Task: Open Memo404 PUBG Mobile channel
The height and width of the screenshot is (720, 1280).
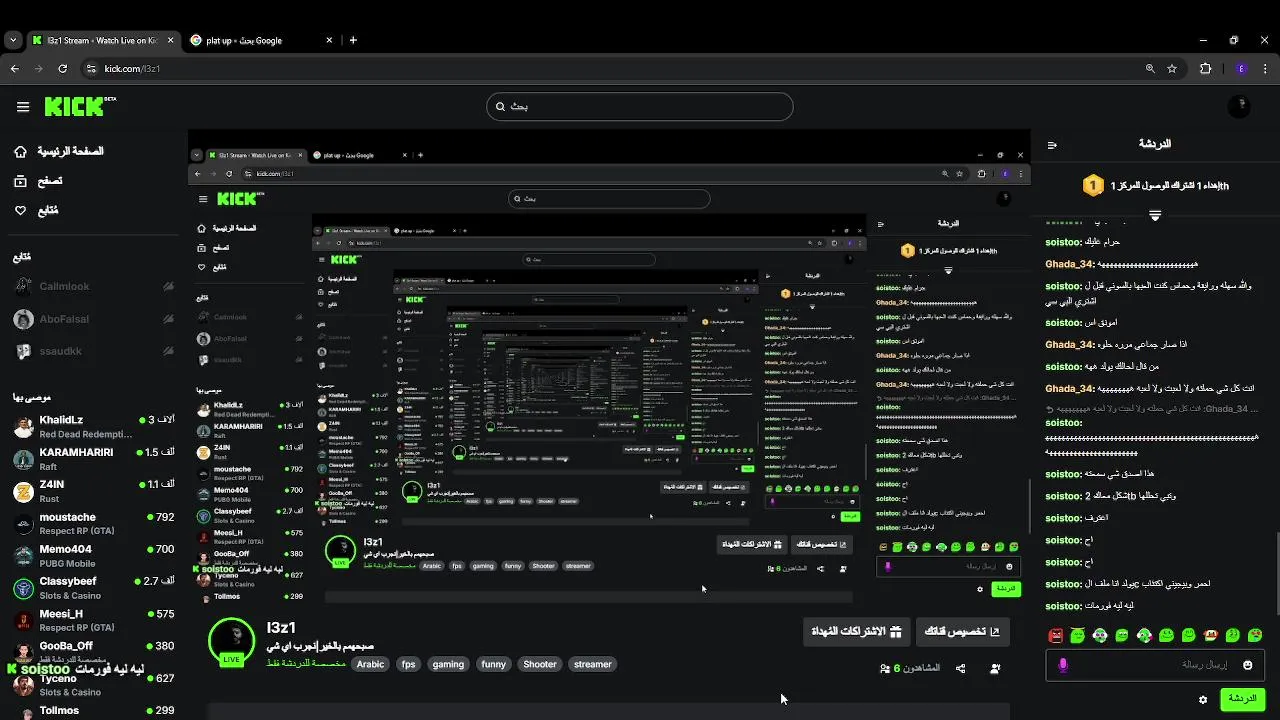Action: click(x=94, y=556)
